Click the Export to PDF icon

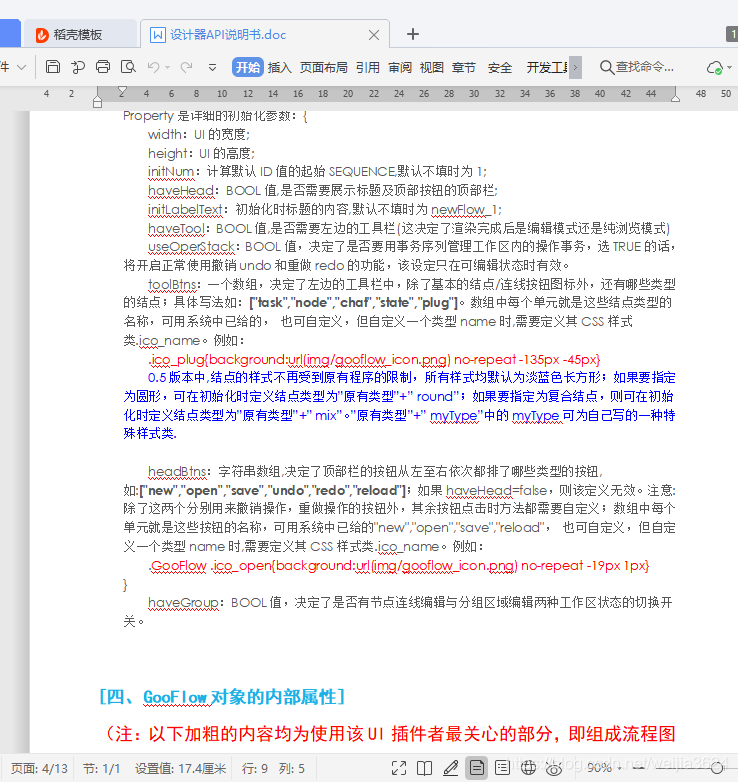point(78,67)
